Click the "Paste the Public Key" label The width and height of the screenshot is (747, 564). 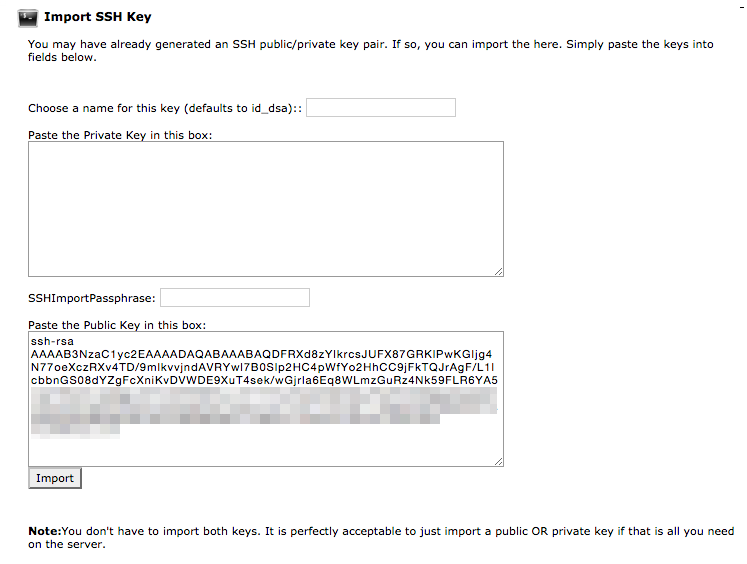(118, 325)
